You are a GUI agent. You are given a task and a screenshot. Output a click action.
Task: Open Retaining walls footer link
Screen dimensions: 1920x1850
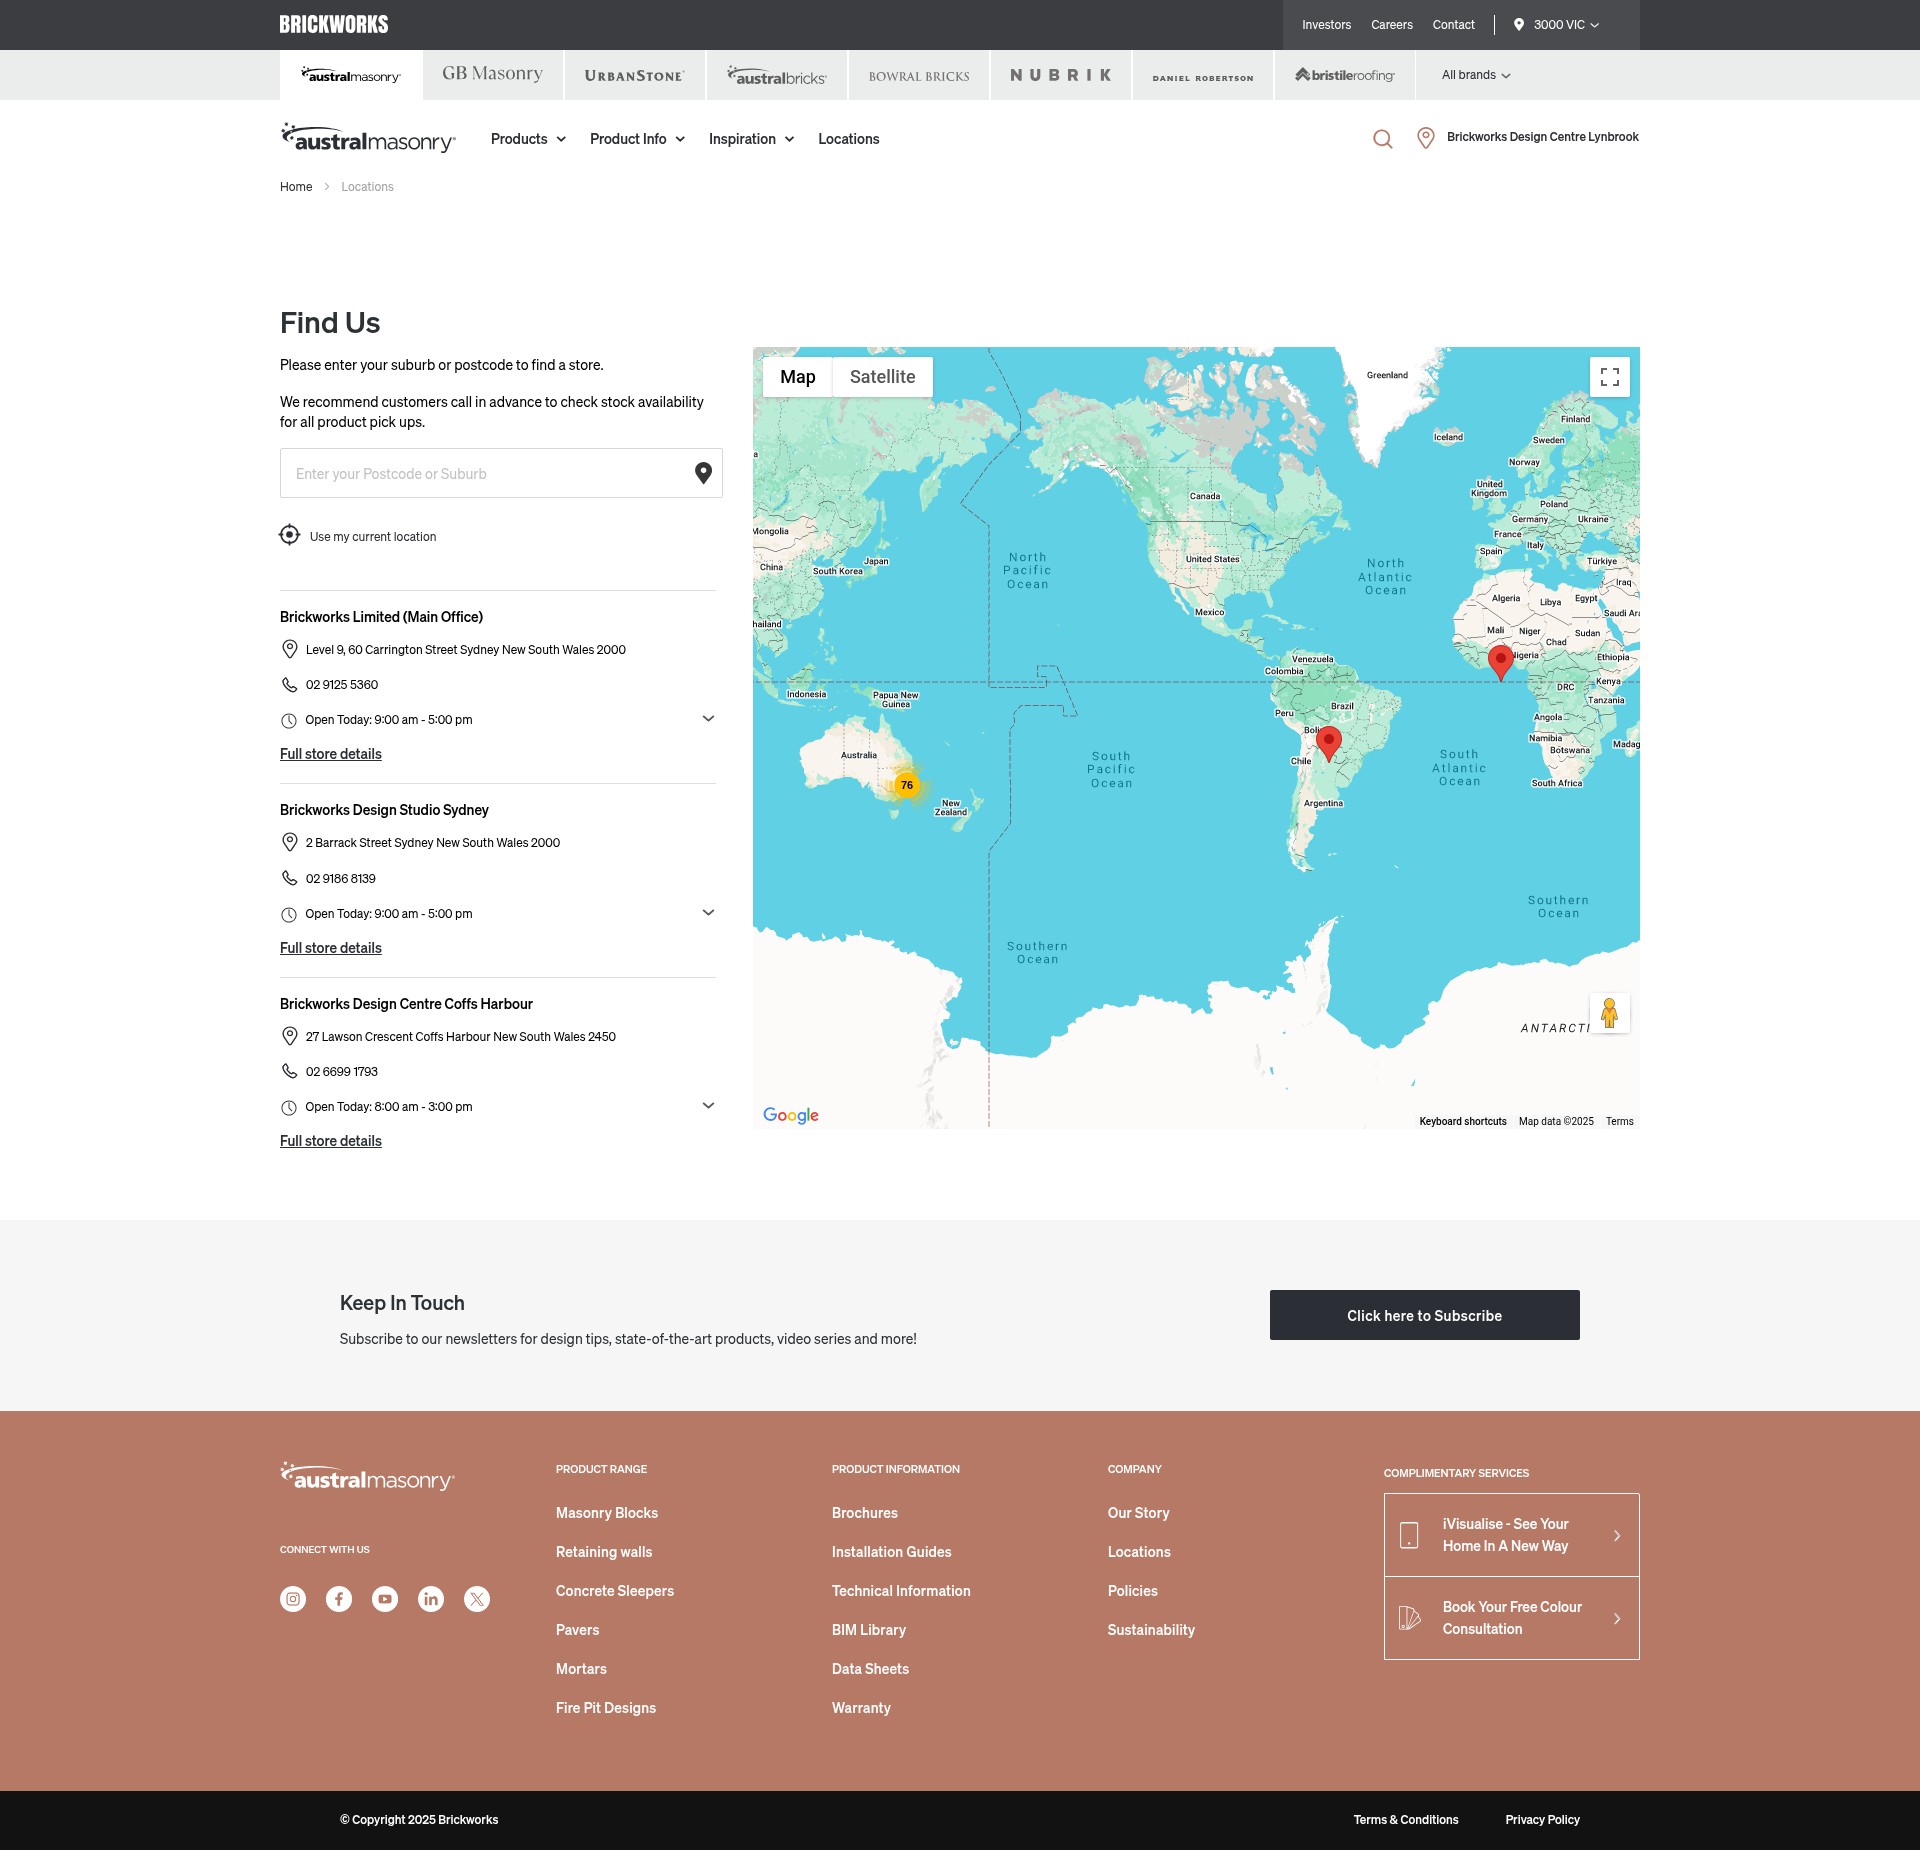coord(604,1552)
